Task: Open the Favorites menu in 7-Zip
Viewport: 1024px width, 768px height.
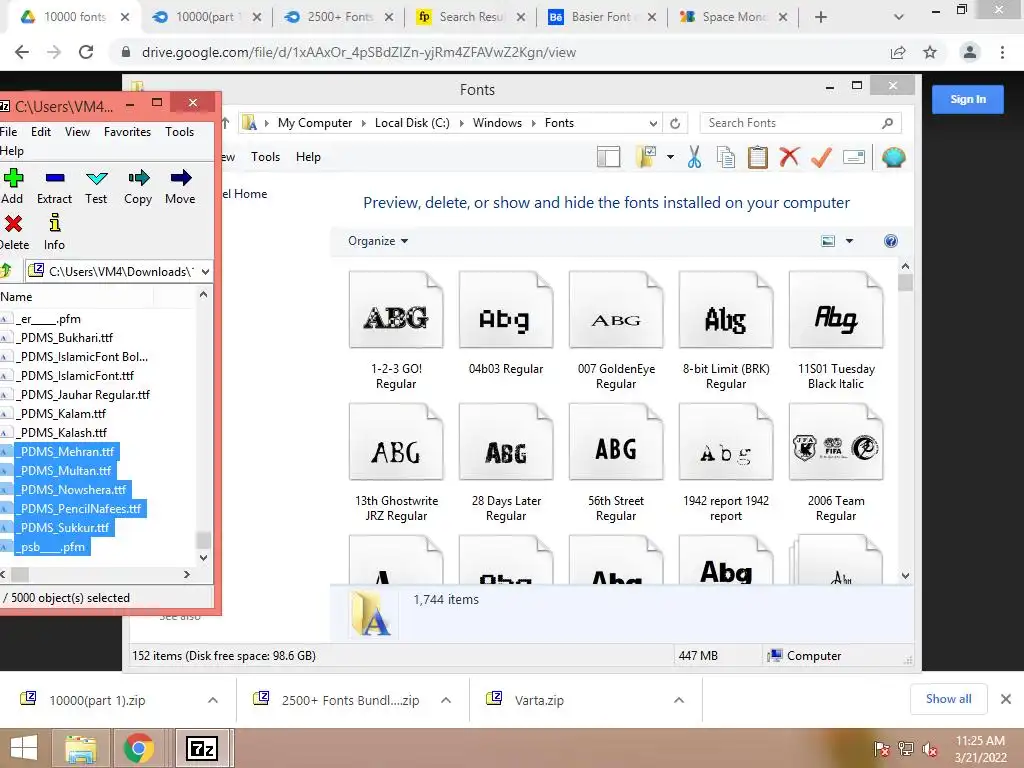Action: tap(127, 131)
